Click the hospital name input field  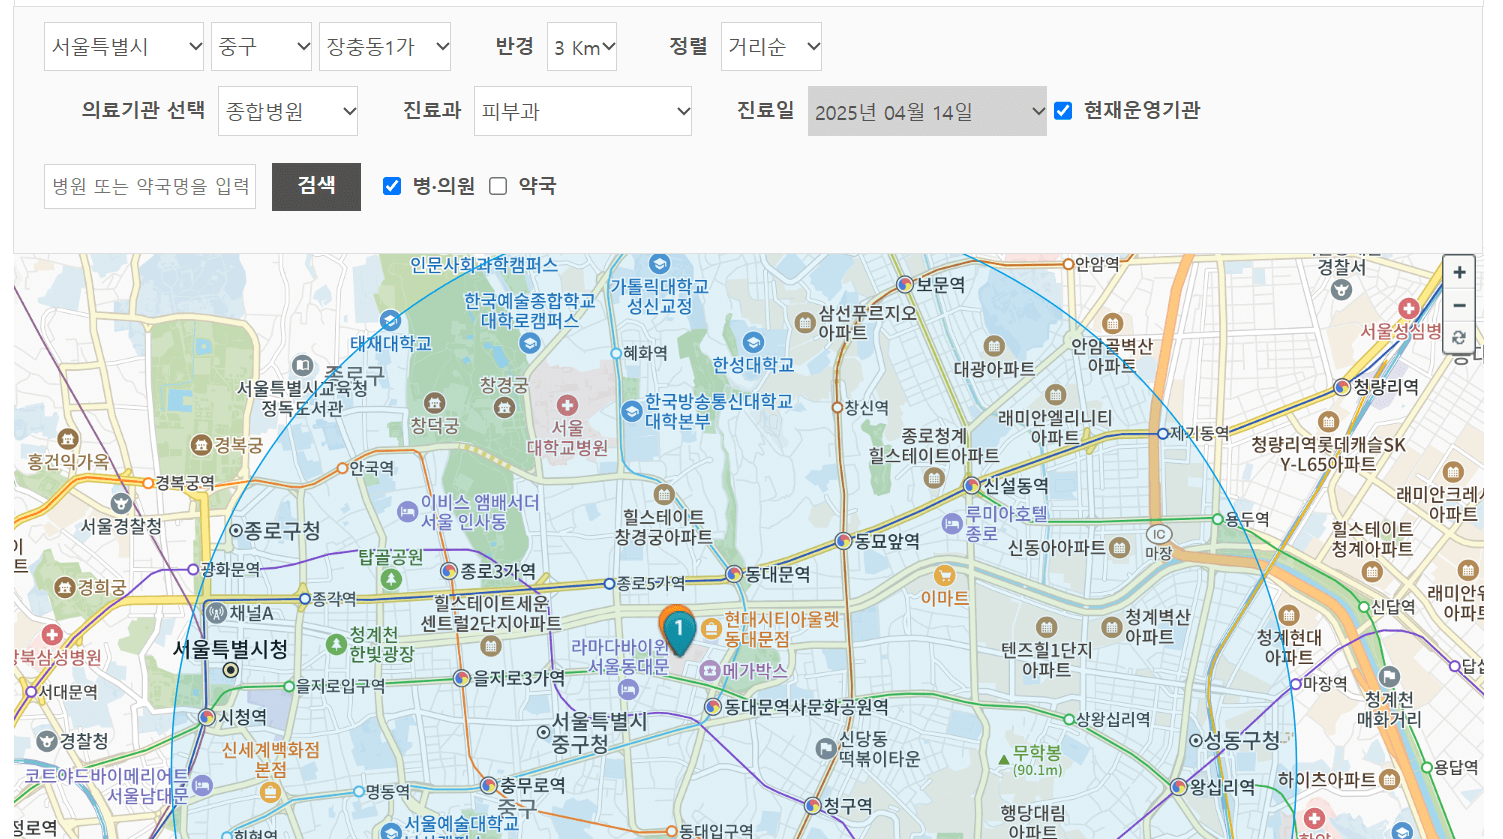(x=149, y=186)
